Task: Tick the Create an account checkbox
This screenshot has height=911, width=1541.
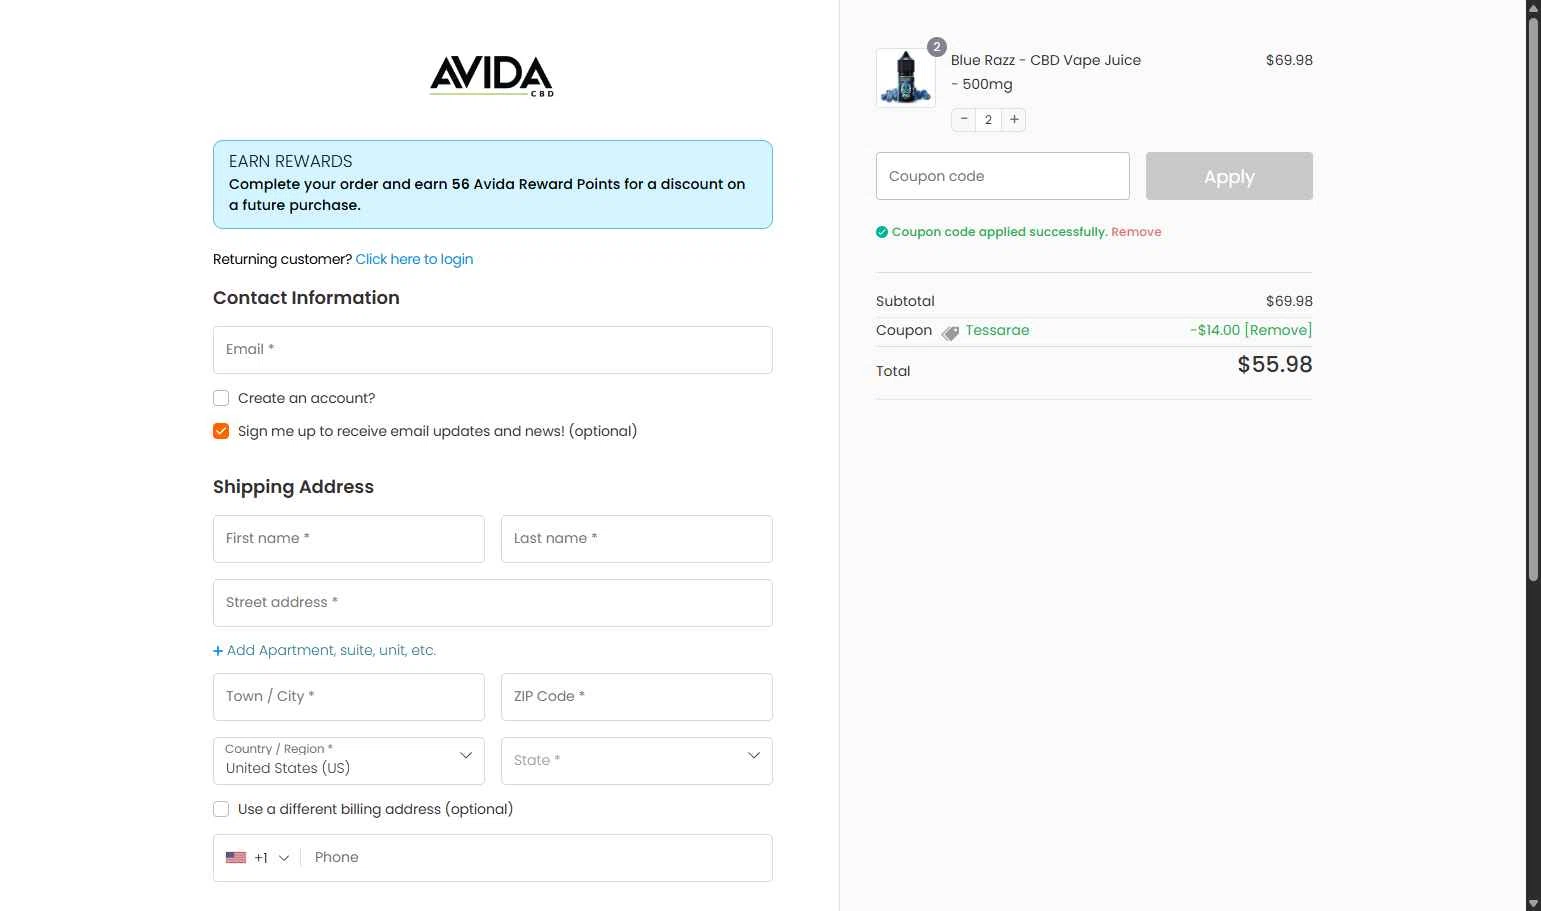Action: pyautogui.click(x=221, y=398)
